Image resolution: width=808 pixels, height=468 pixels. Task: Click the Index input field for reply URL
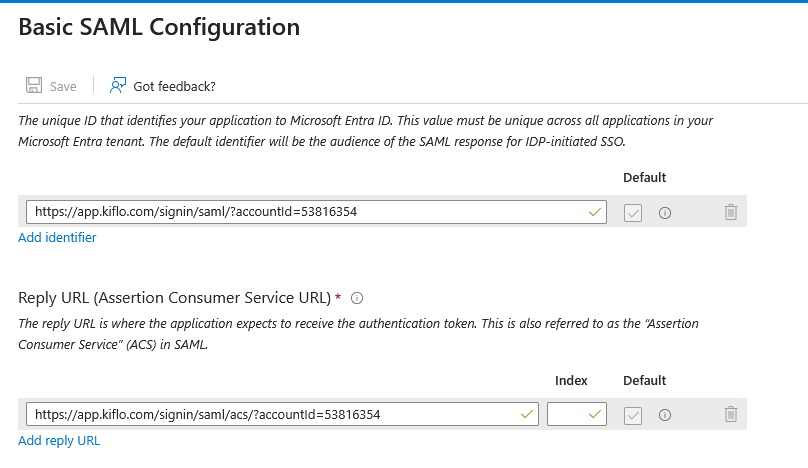click(577, 414)
